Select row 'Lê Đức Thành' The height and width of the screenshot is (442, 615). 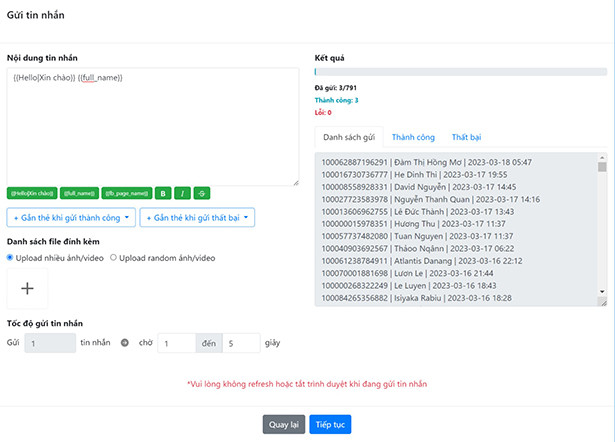tap(418, 212)
